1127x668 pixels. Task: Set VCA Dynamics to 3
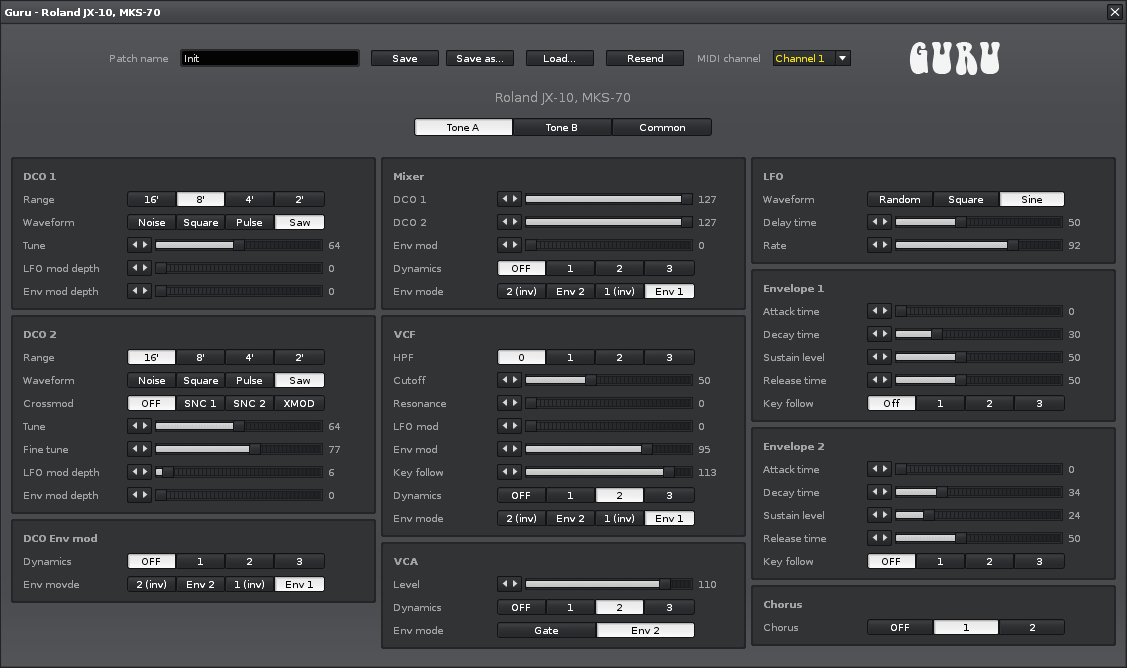tap(669, 608)
